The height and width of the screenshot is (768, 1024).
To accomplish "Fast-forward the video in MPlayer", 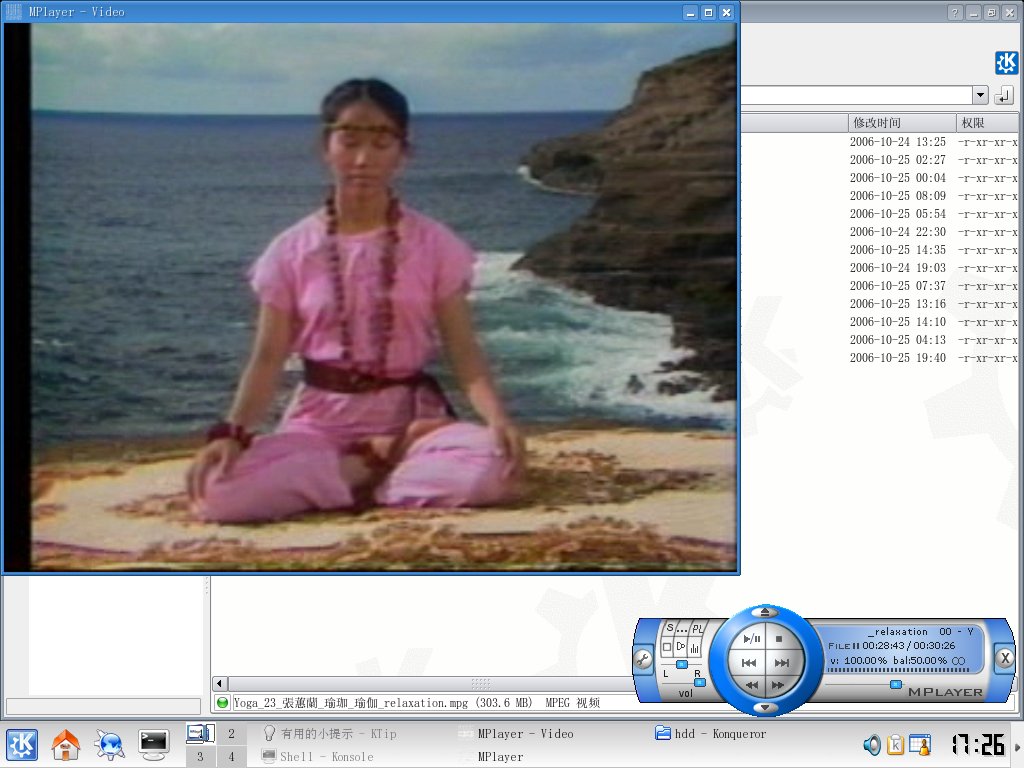I will click(777, 685).
